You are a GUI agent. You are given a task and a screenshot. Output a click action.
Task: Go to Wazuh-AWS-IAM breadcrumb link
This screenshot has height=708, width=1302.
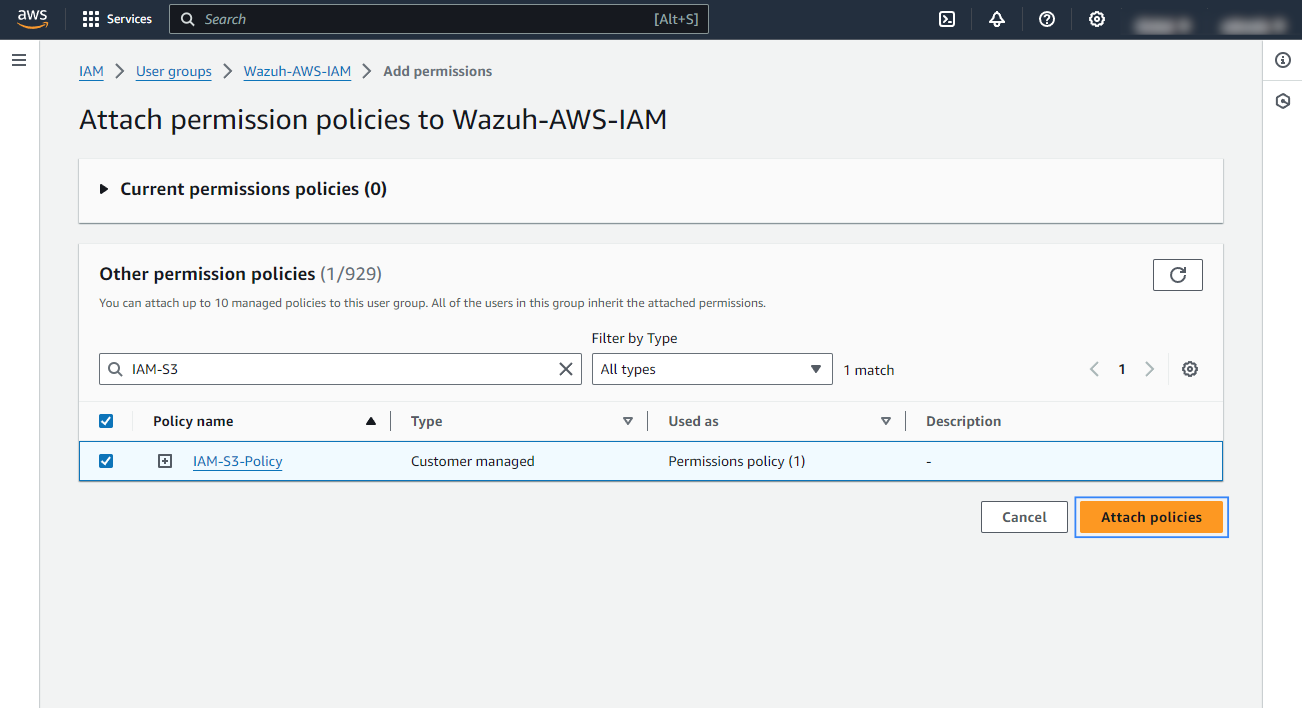tap(297, 71)
